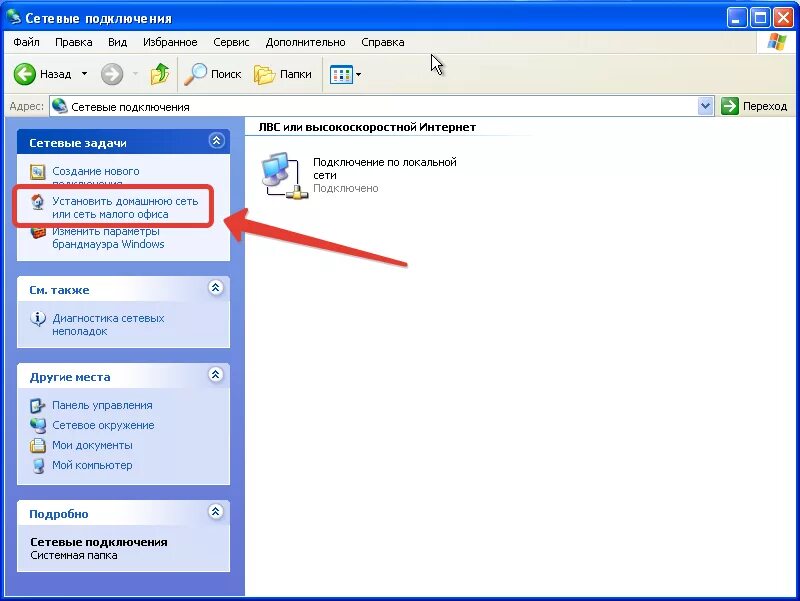Toggle the Folders pane button
The height and width of the screenshot is (601, 800).
pos(283,74)
